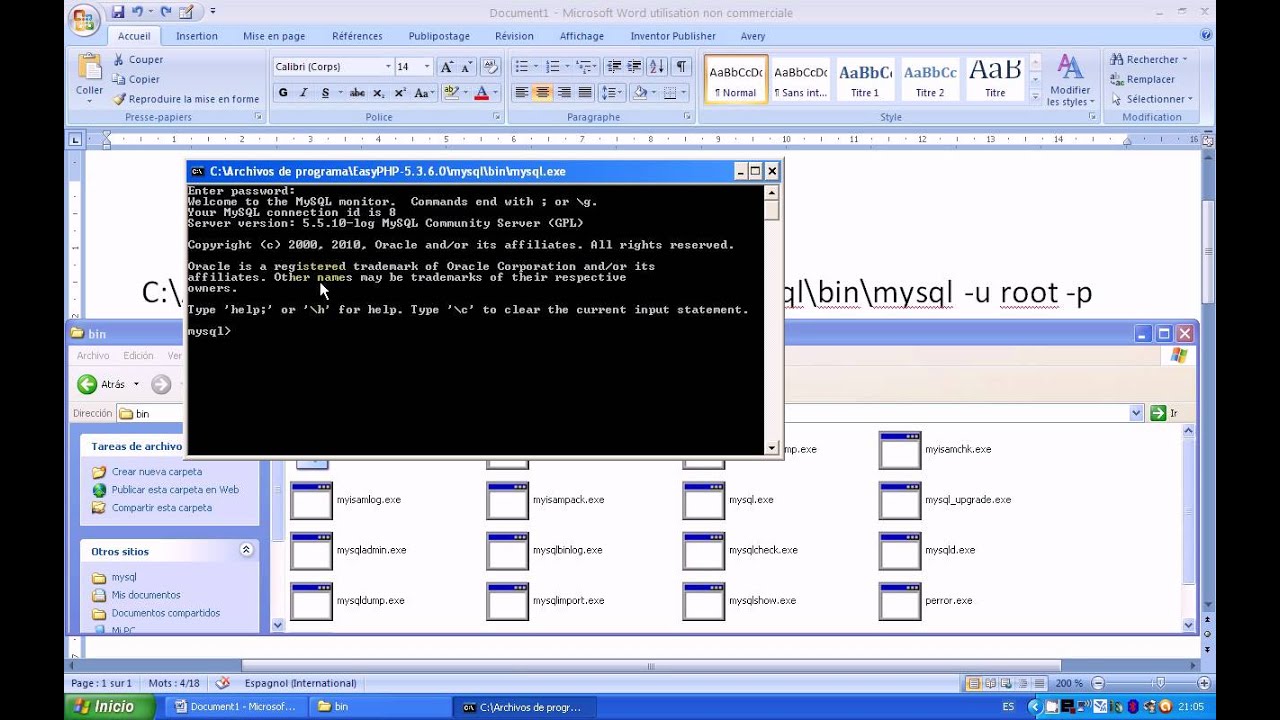This screenshot has width=1280, height=720.
Task: Apply red font color
Action: point(481,93)
